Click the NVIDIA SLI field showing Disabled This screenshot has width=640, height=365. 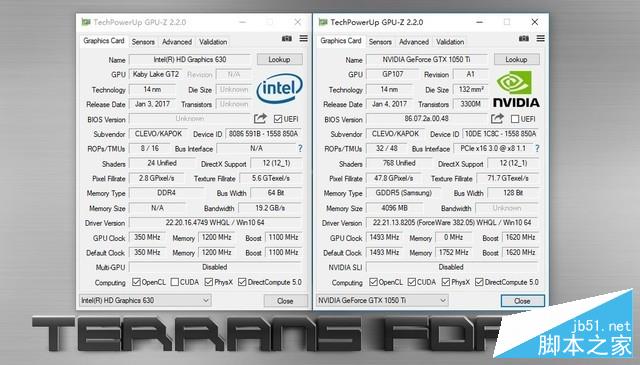click(452, 267)
